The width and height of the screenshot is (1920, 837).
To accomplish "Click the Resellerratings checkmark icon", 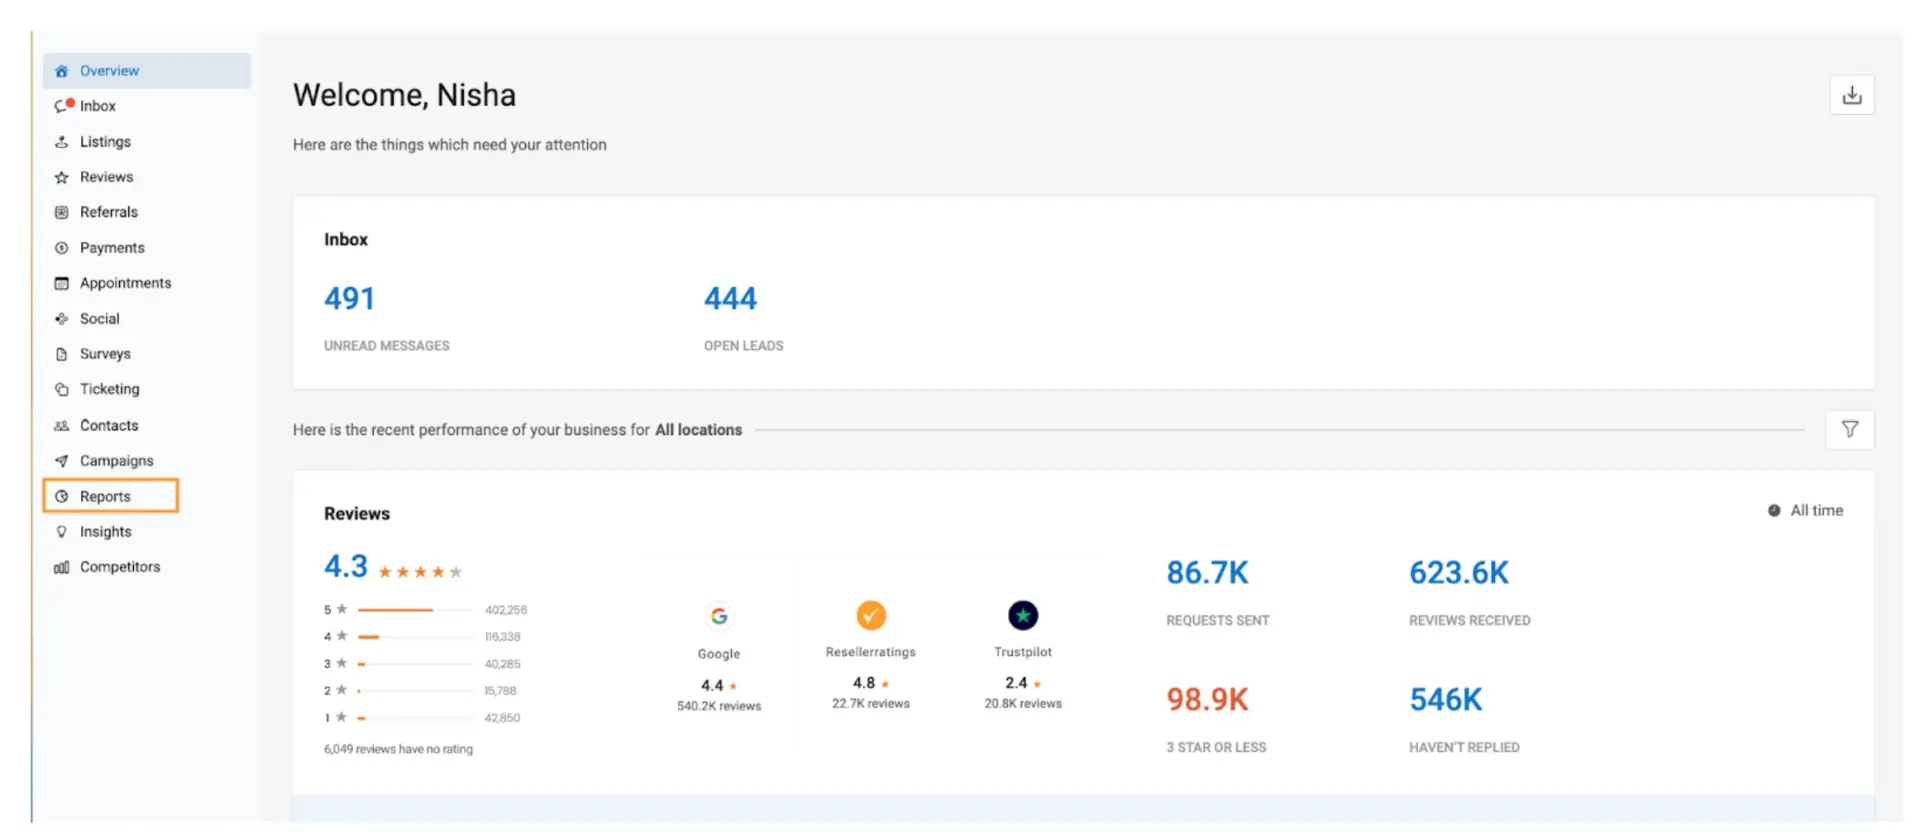I will point(870,615).
